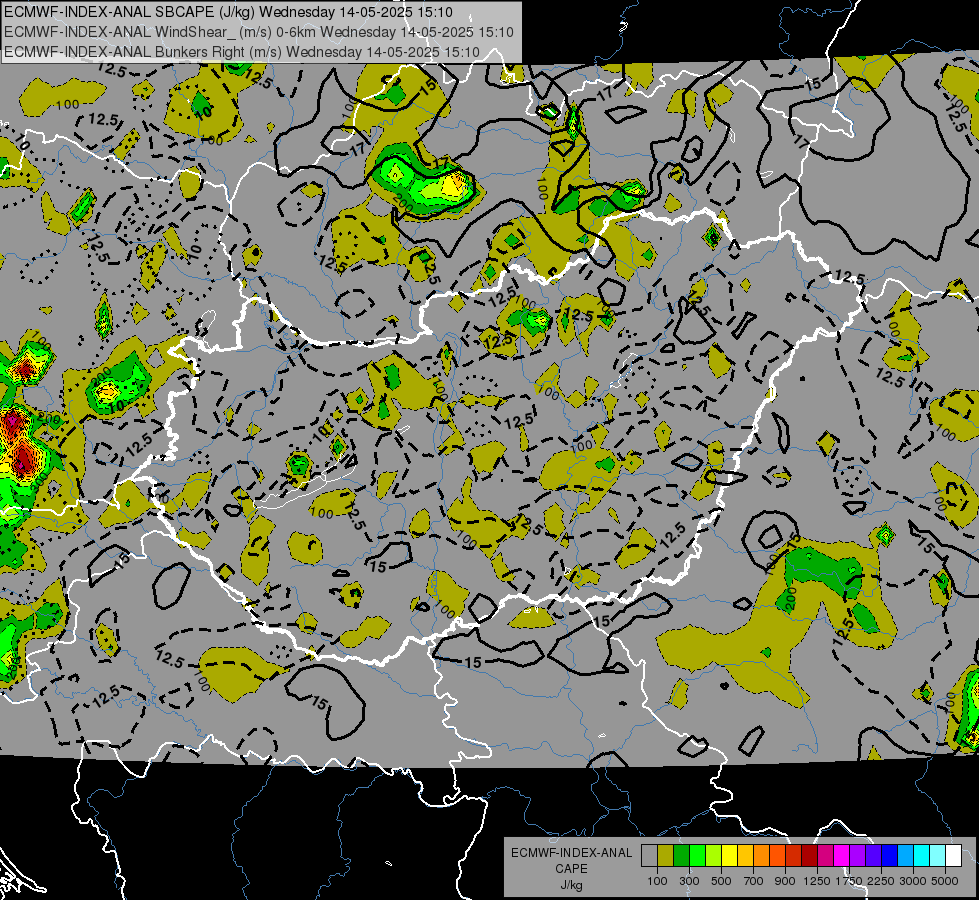Select the amber legend swatch

point(745,855)
